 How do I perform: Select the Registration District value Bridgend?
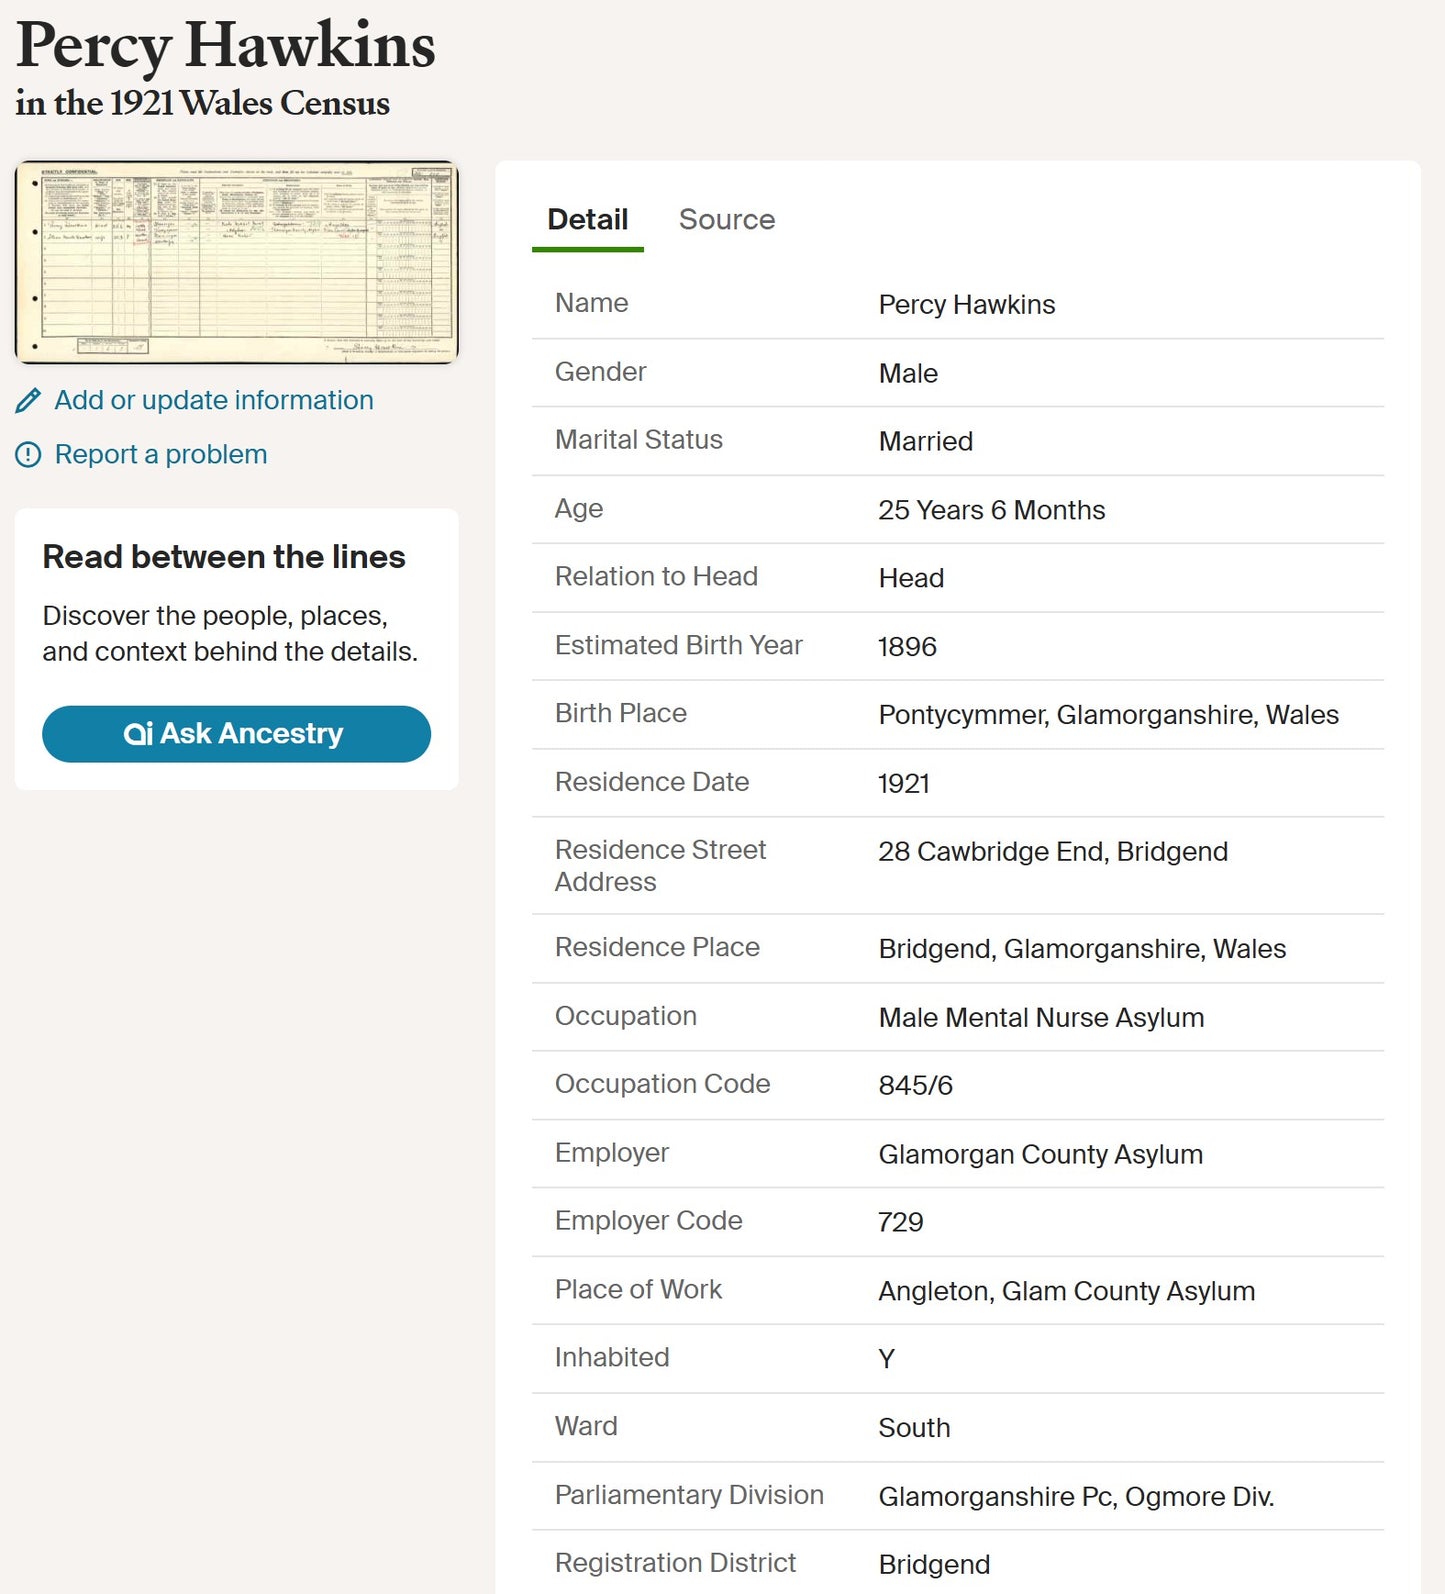click(934, 1565)
